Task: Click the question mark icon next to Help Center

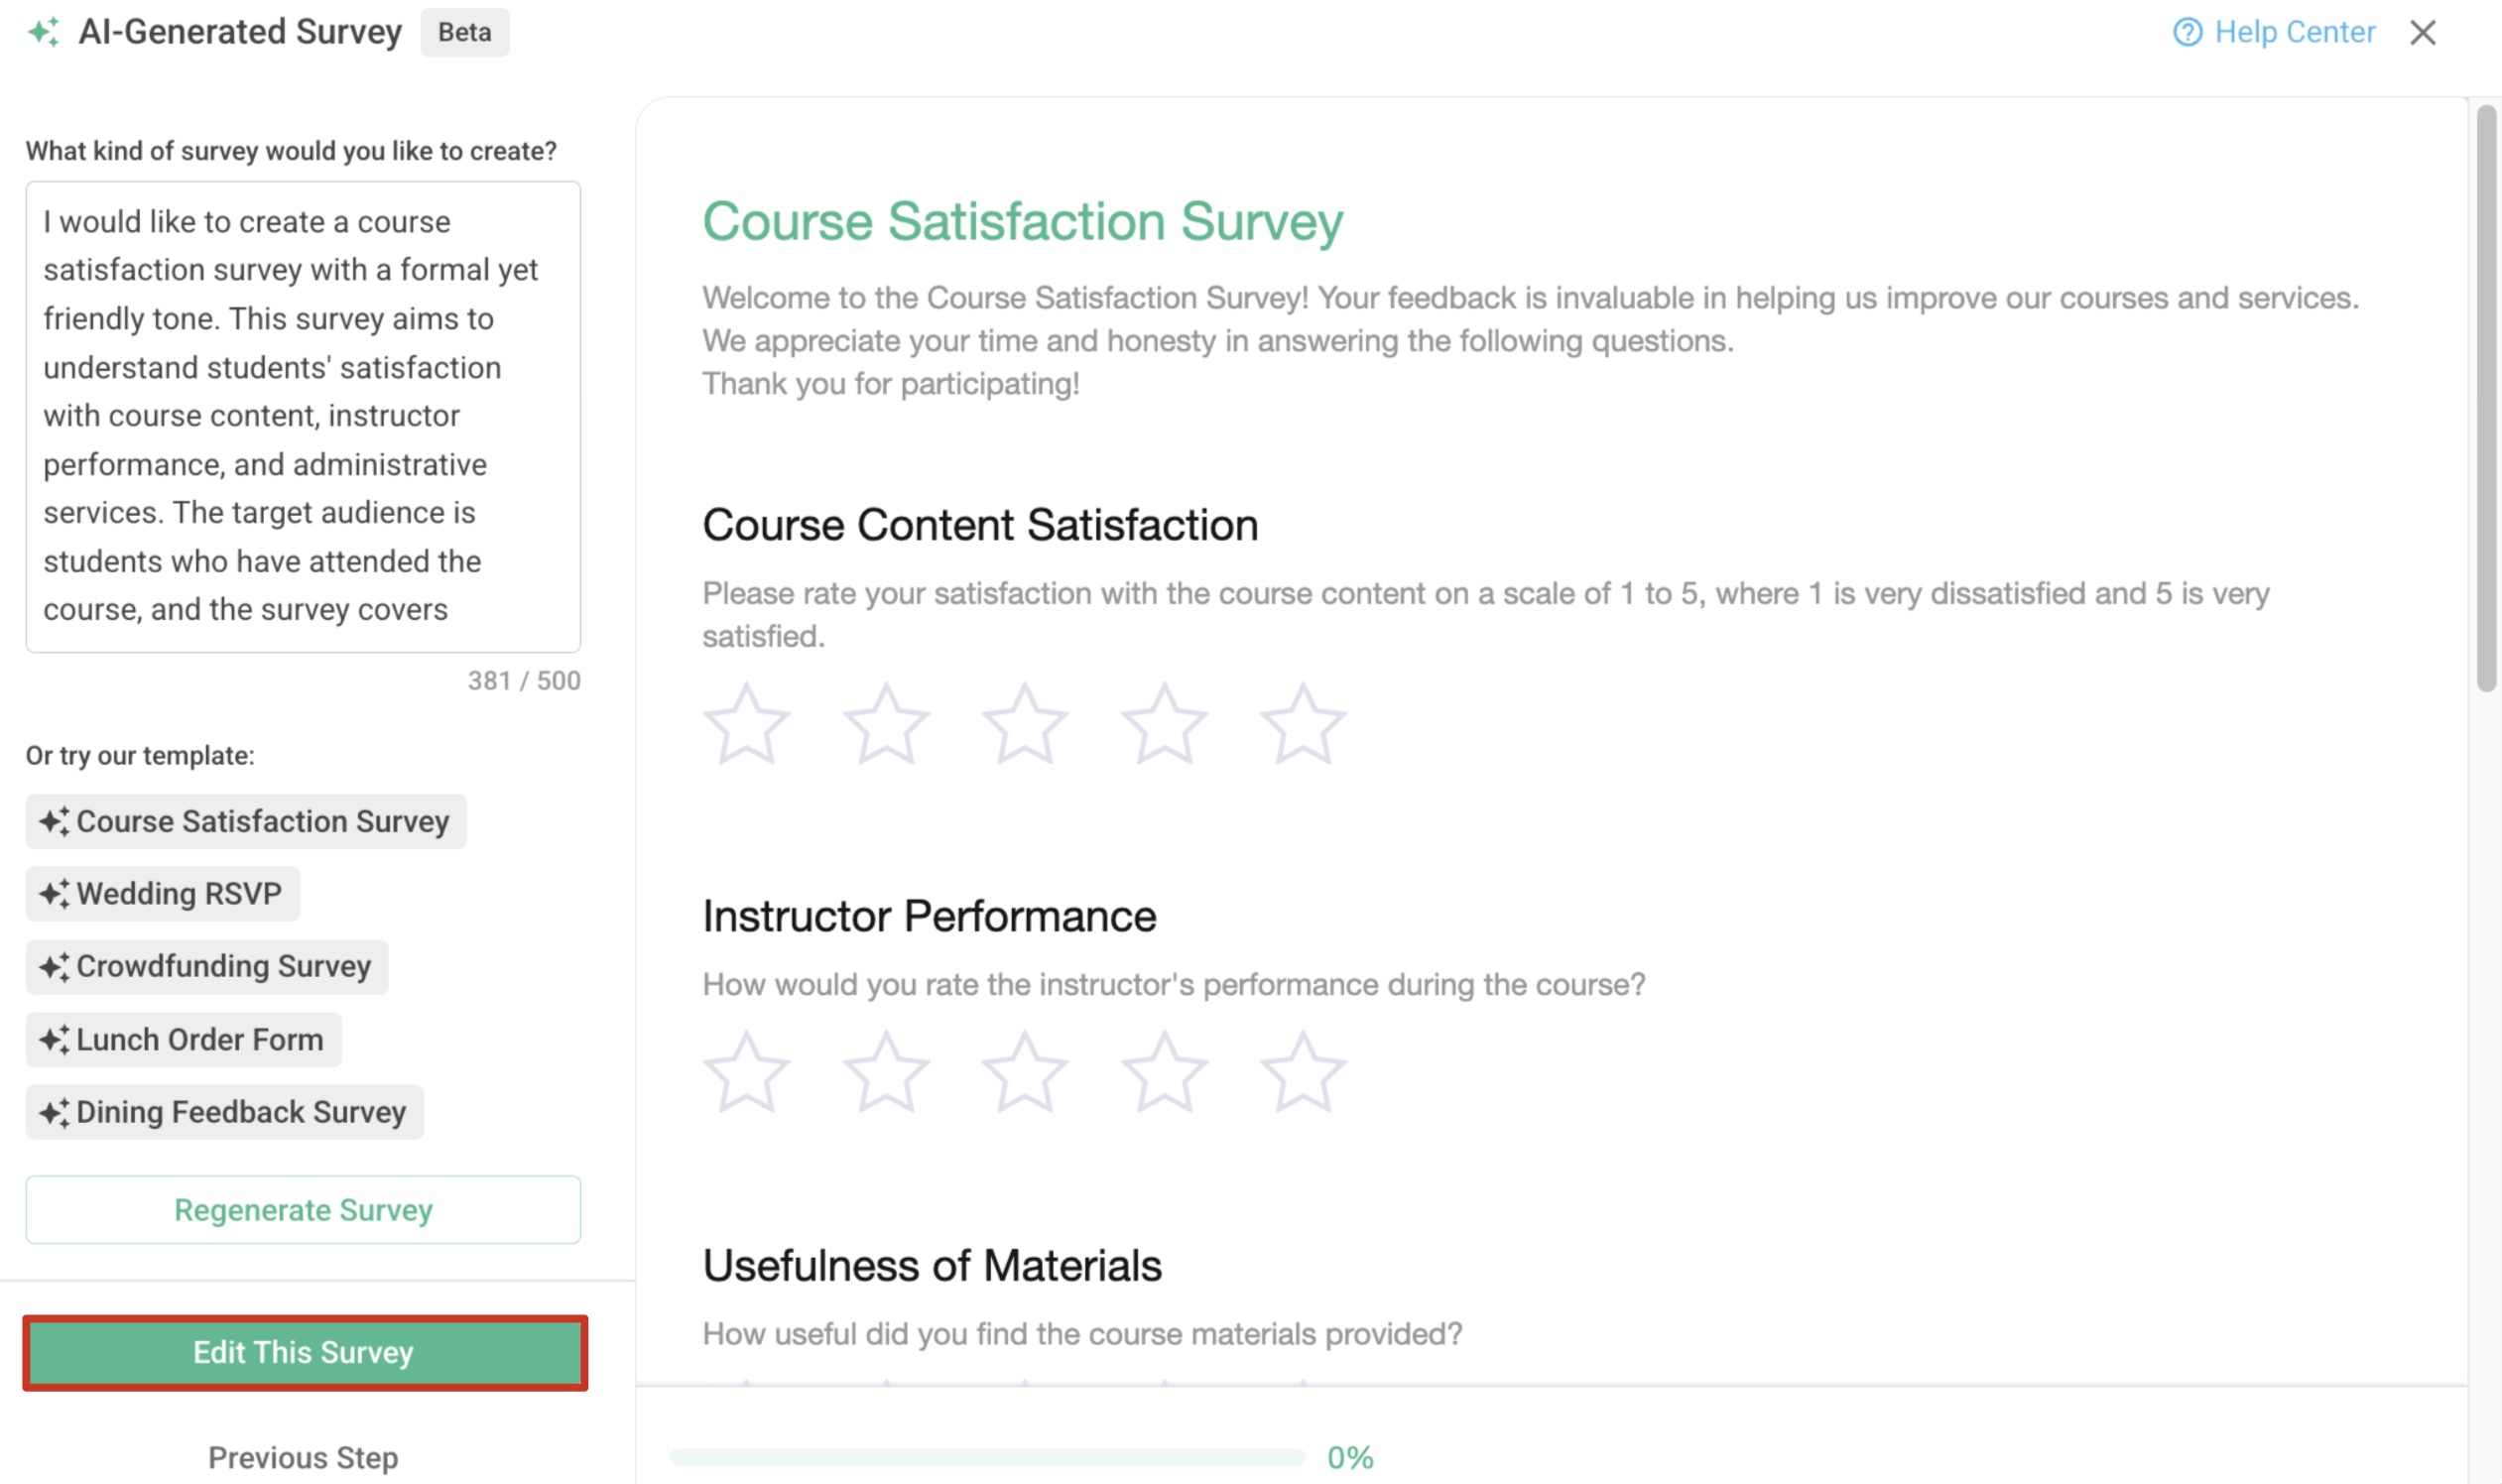Action: coord(2186,31)
